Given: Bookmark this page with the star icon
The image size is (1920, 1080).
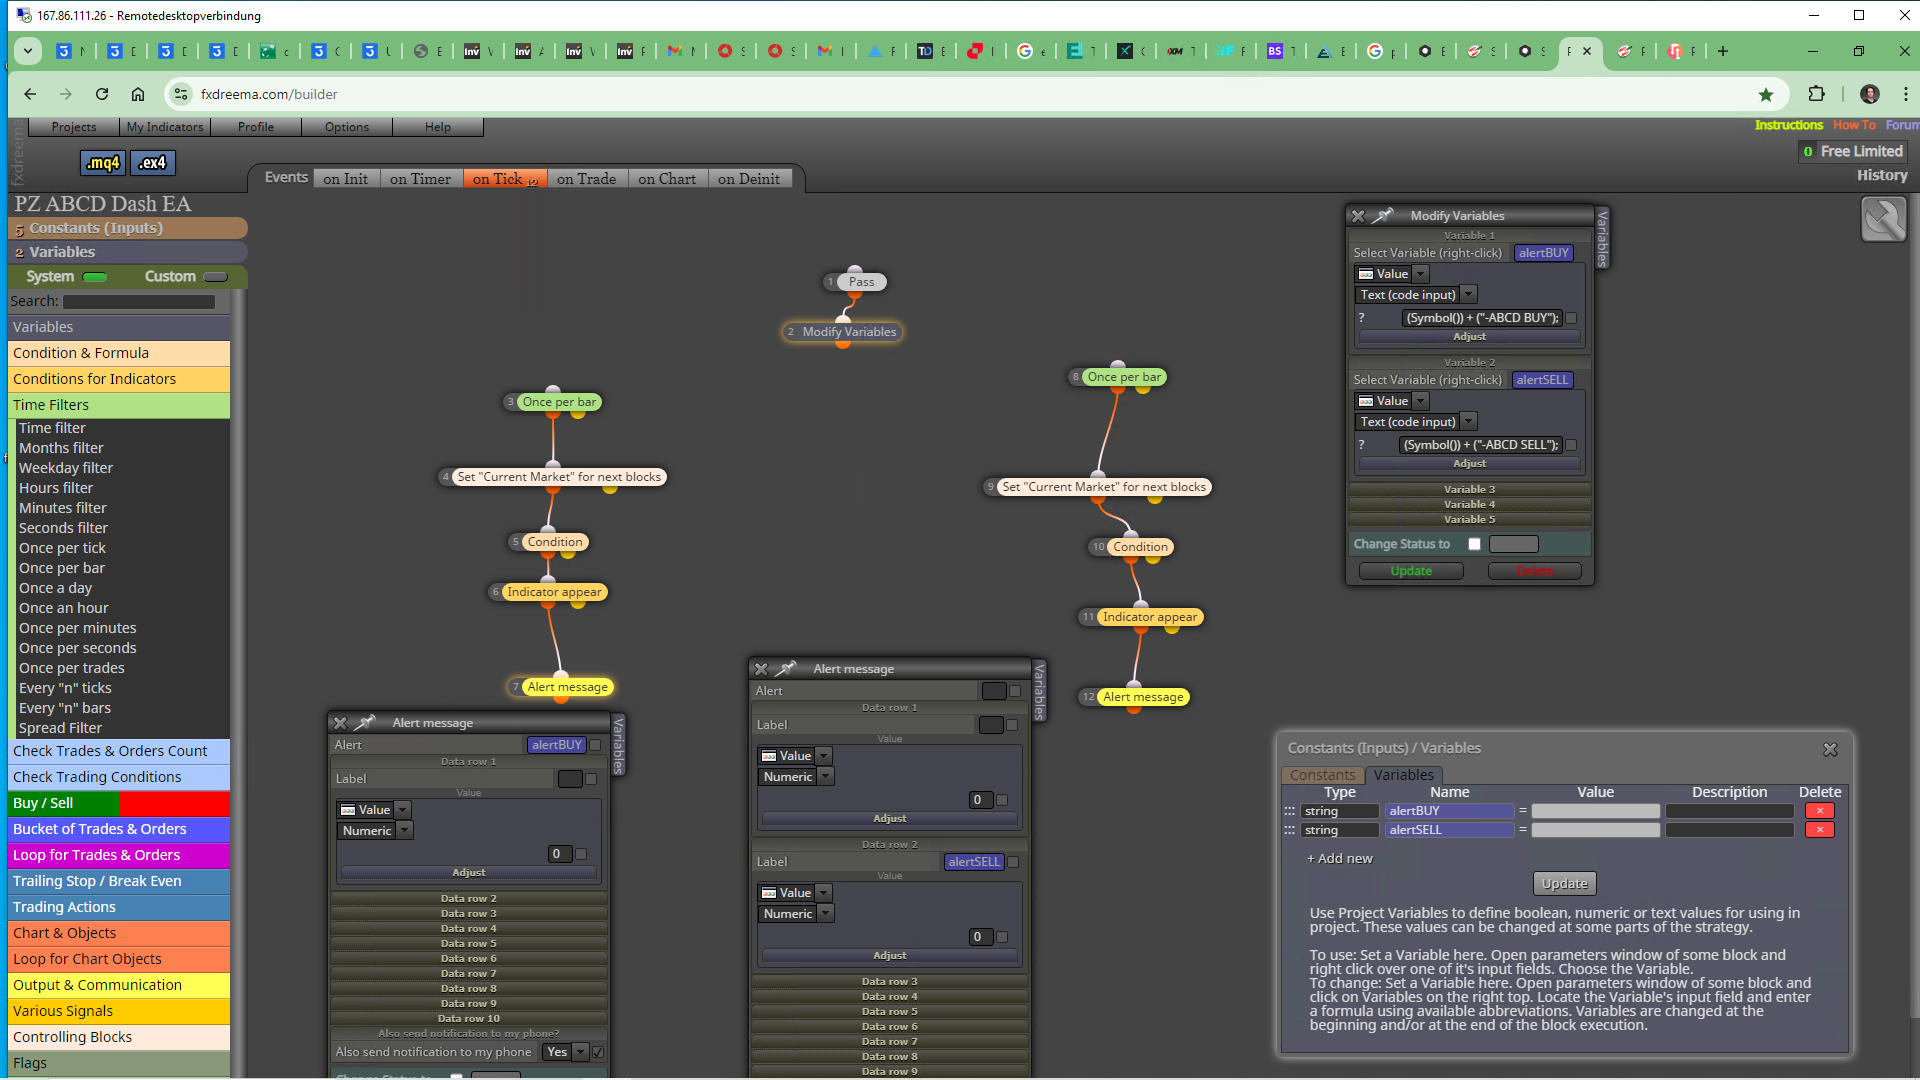Looking at the screenshot, I should [x=1766, y=94].
